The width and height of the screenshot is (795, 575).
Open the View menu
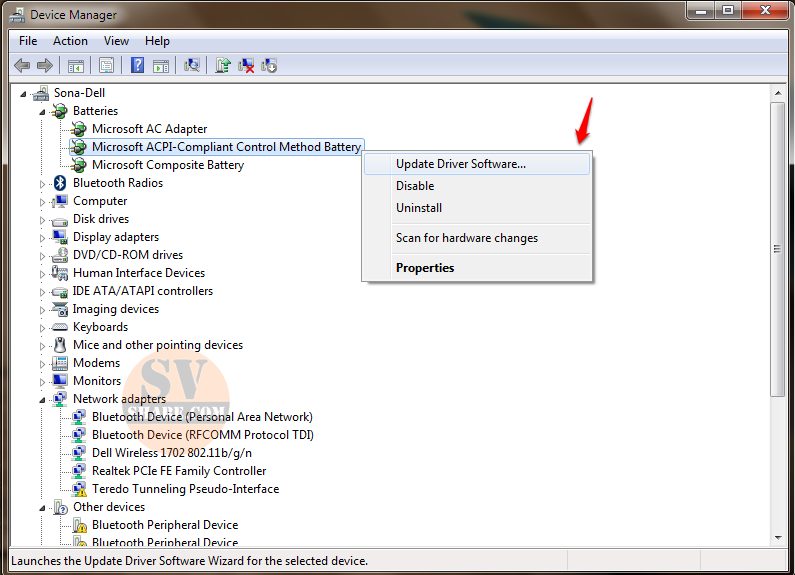[x=116, y=41]
